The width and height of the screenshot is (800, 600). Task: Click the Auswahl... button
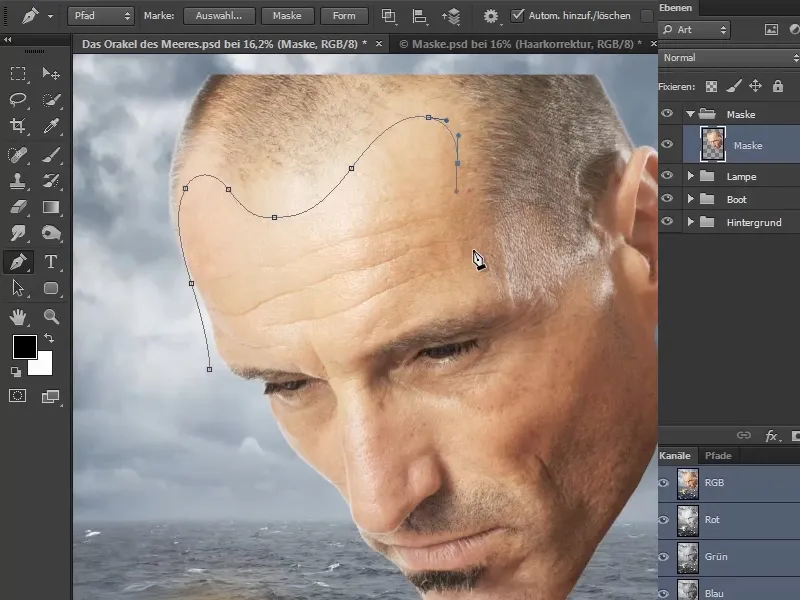[x=219, y=16]
